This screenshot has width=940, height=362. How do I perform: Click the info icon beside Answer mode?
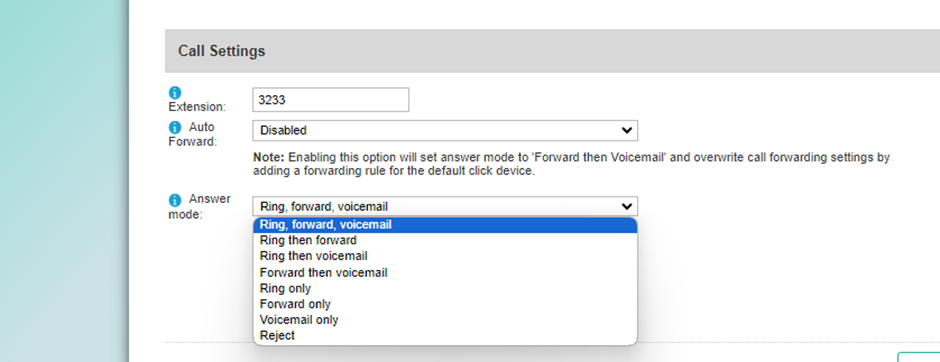click(174, 200)
